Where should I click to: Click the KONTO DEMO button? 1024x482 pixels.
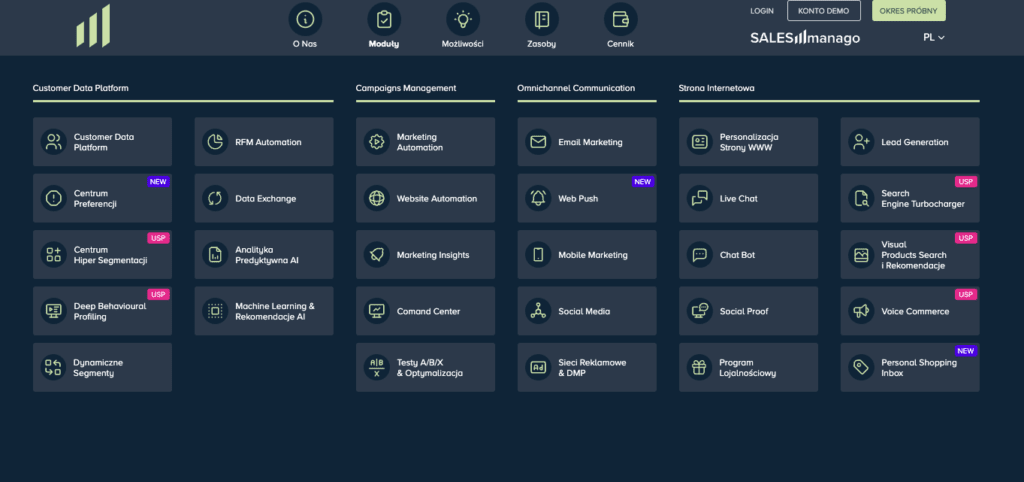coord(824,11)
